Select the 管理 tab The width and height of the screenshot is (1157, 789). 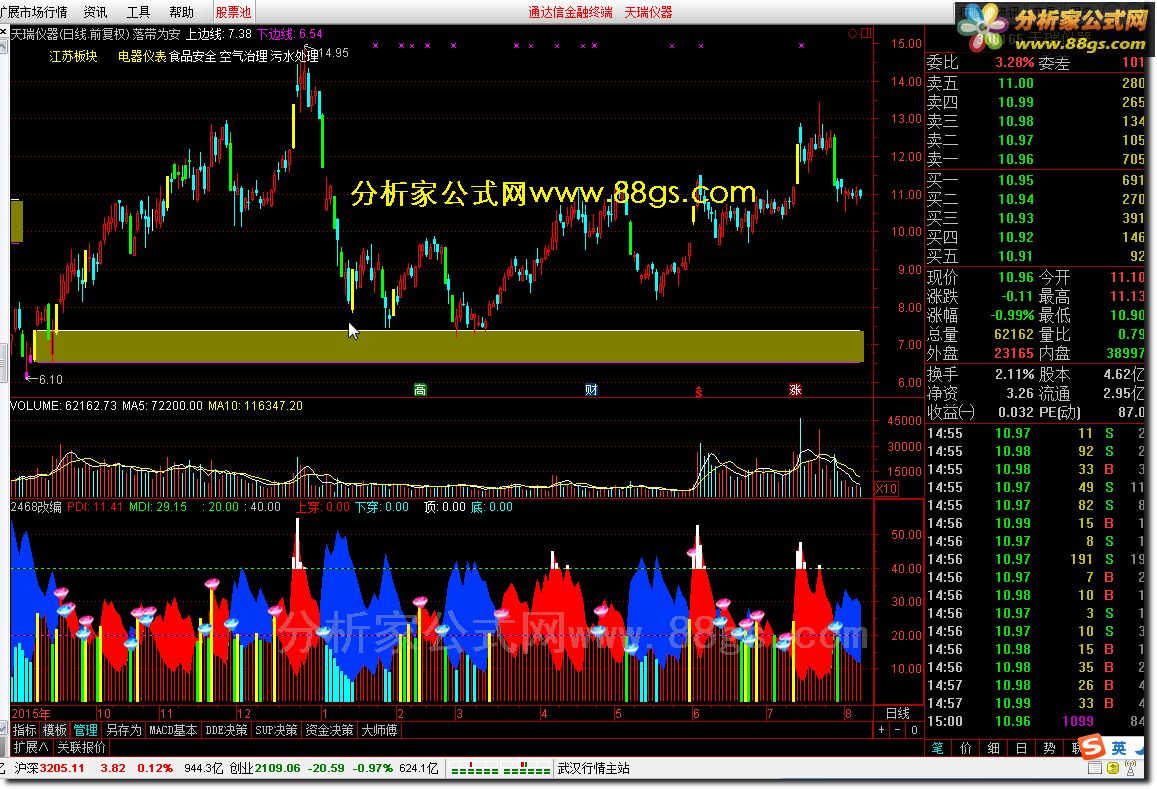click(85, 730)
